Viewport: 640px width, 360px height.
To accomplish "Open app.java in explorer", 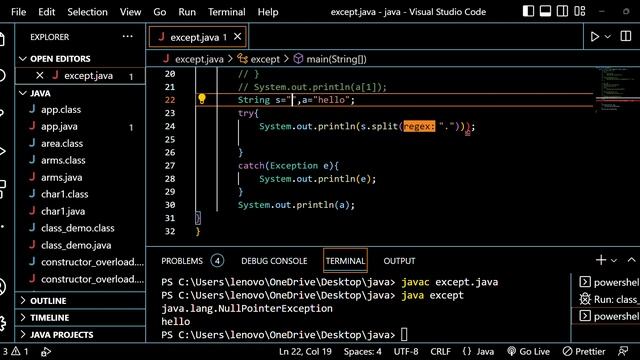I will [59, 127].
